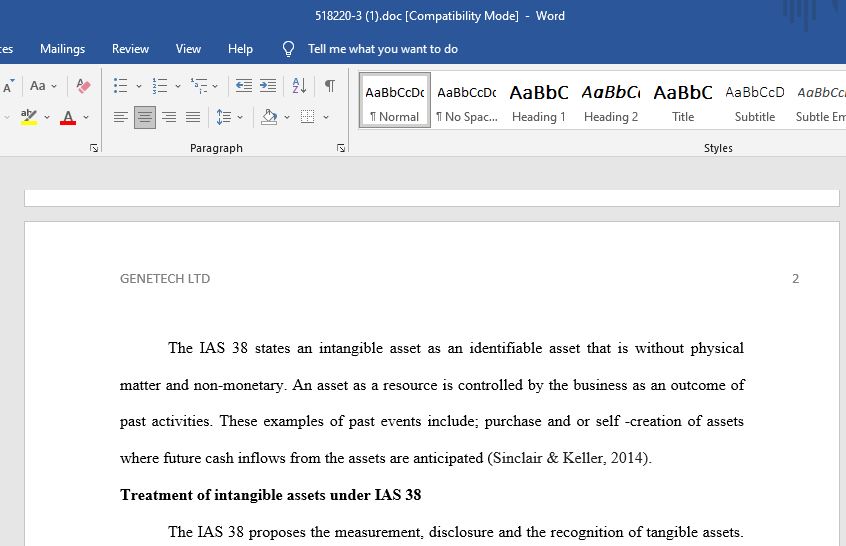Apply the Heading 1 style

pyautogui.click(x=538, y=100)
